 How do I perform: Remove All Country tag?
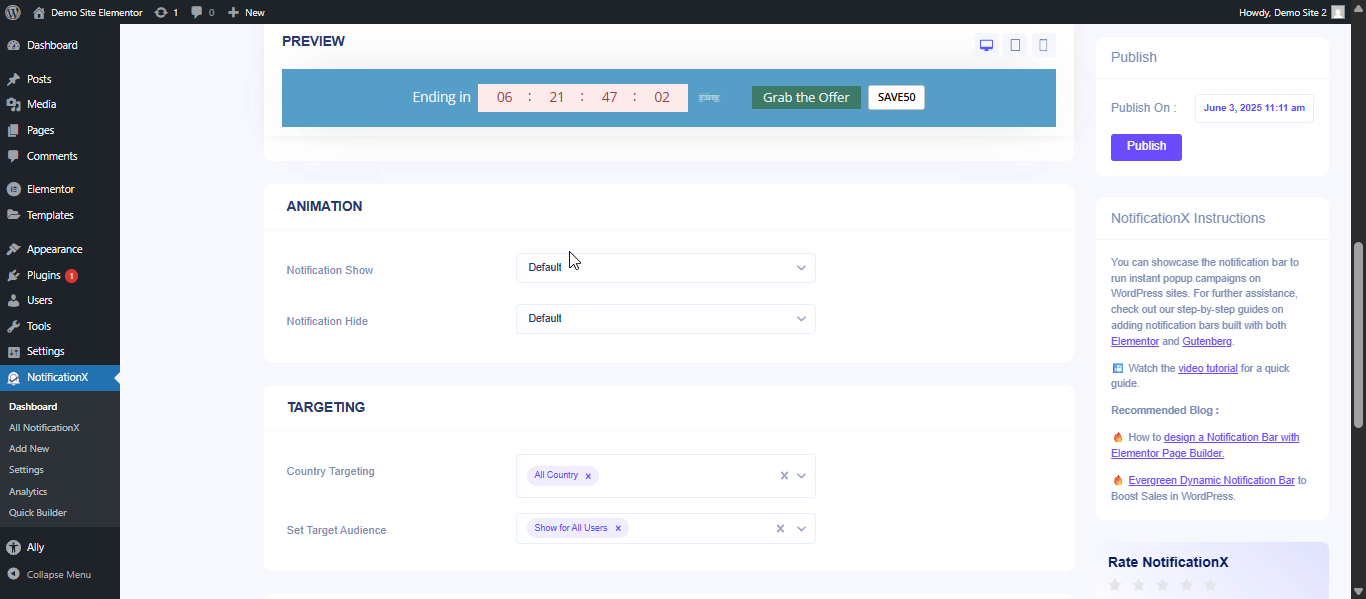click(588, 476)
